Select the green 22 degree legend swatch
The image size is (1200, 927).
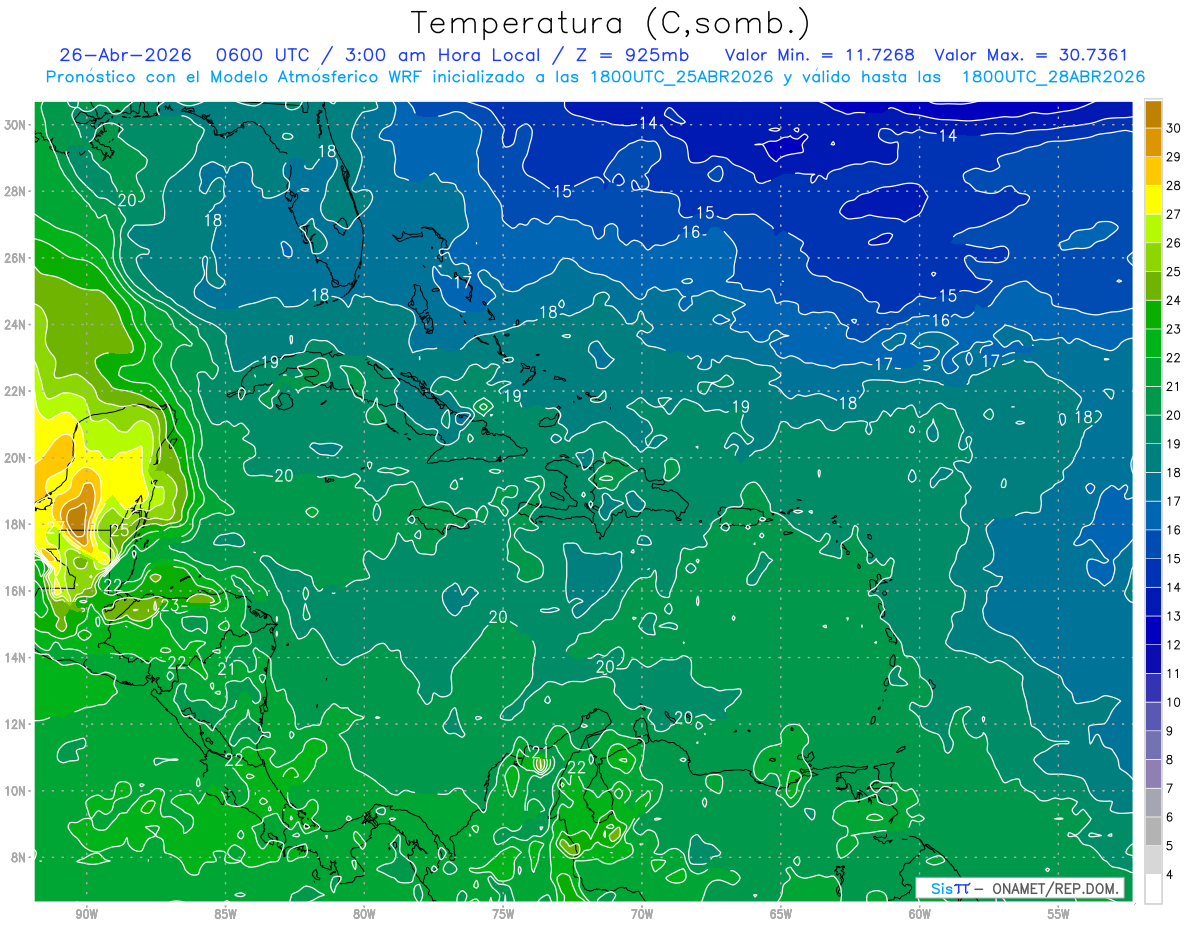(x=1153, y=344)
